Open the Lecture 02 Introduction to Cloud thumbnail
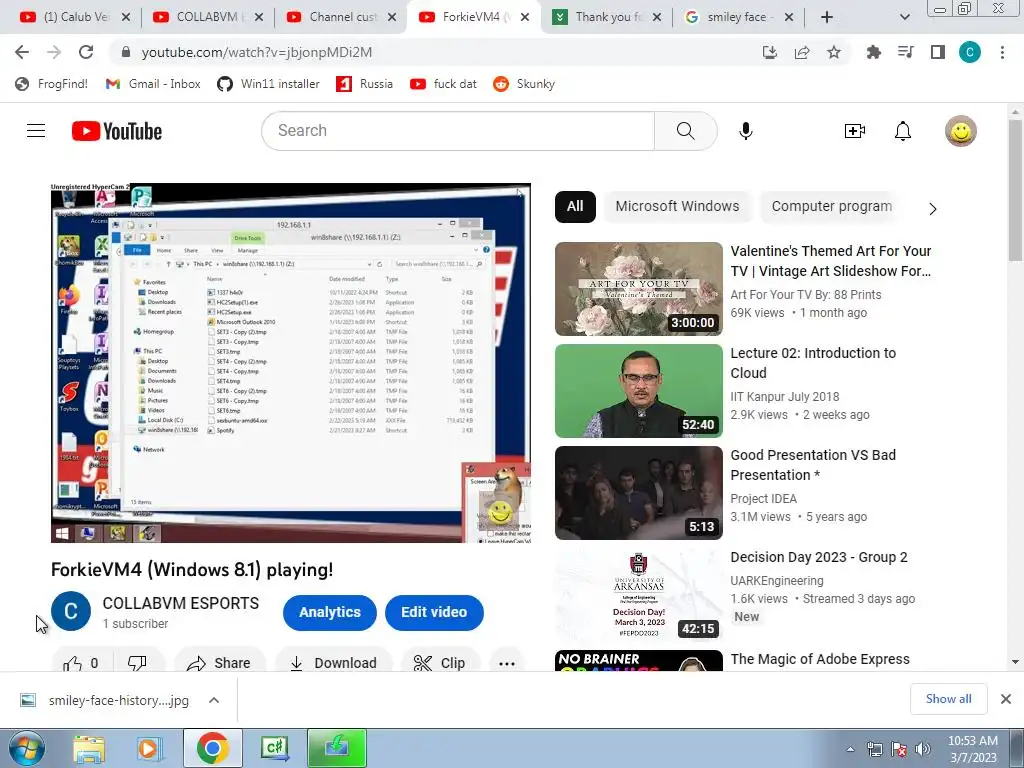This screenshot has height=768, width=1024. tap(639, 391)
